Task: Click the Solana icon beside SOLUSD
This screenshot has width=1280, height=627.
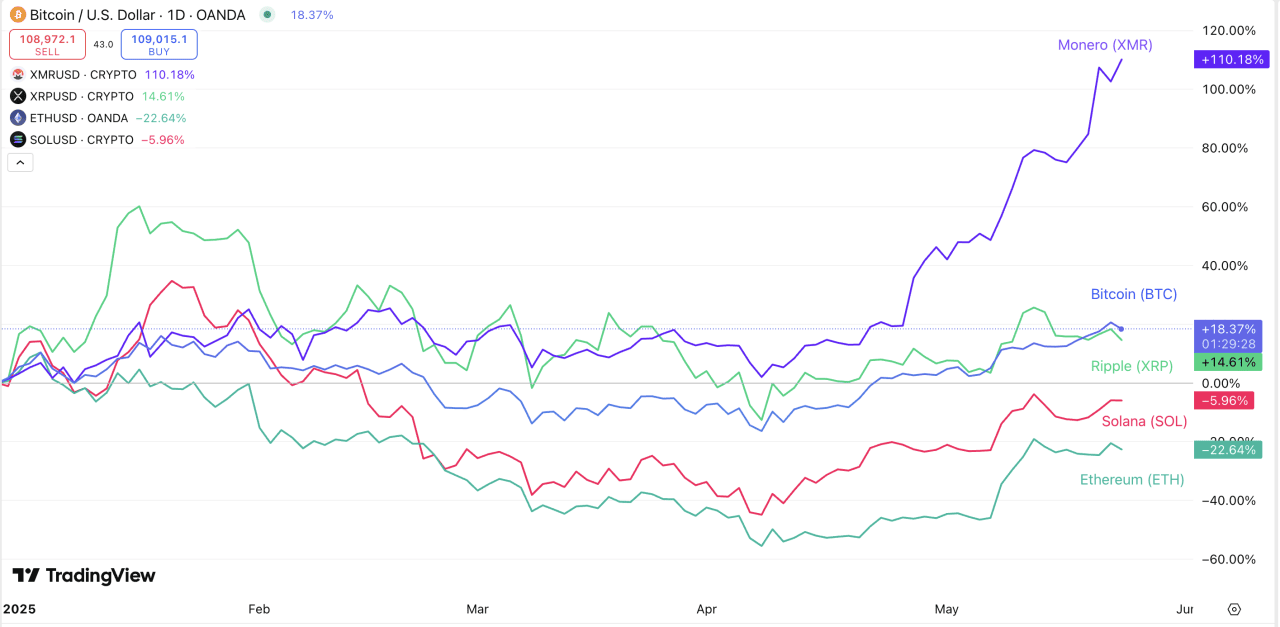Action: pyautogui.click(x=16, y=139)
